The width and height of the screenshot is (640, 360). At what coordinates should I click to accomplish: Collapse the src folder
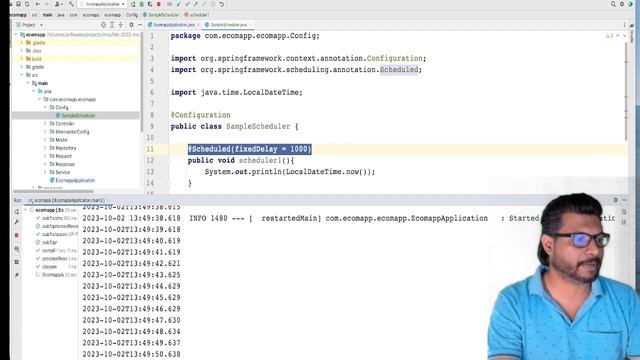click(22, 75)
